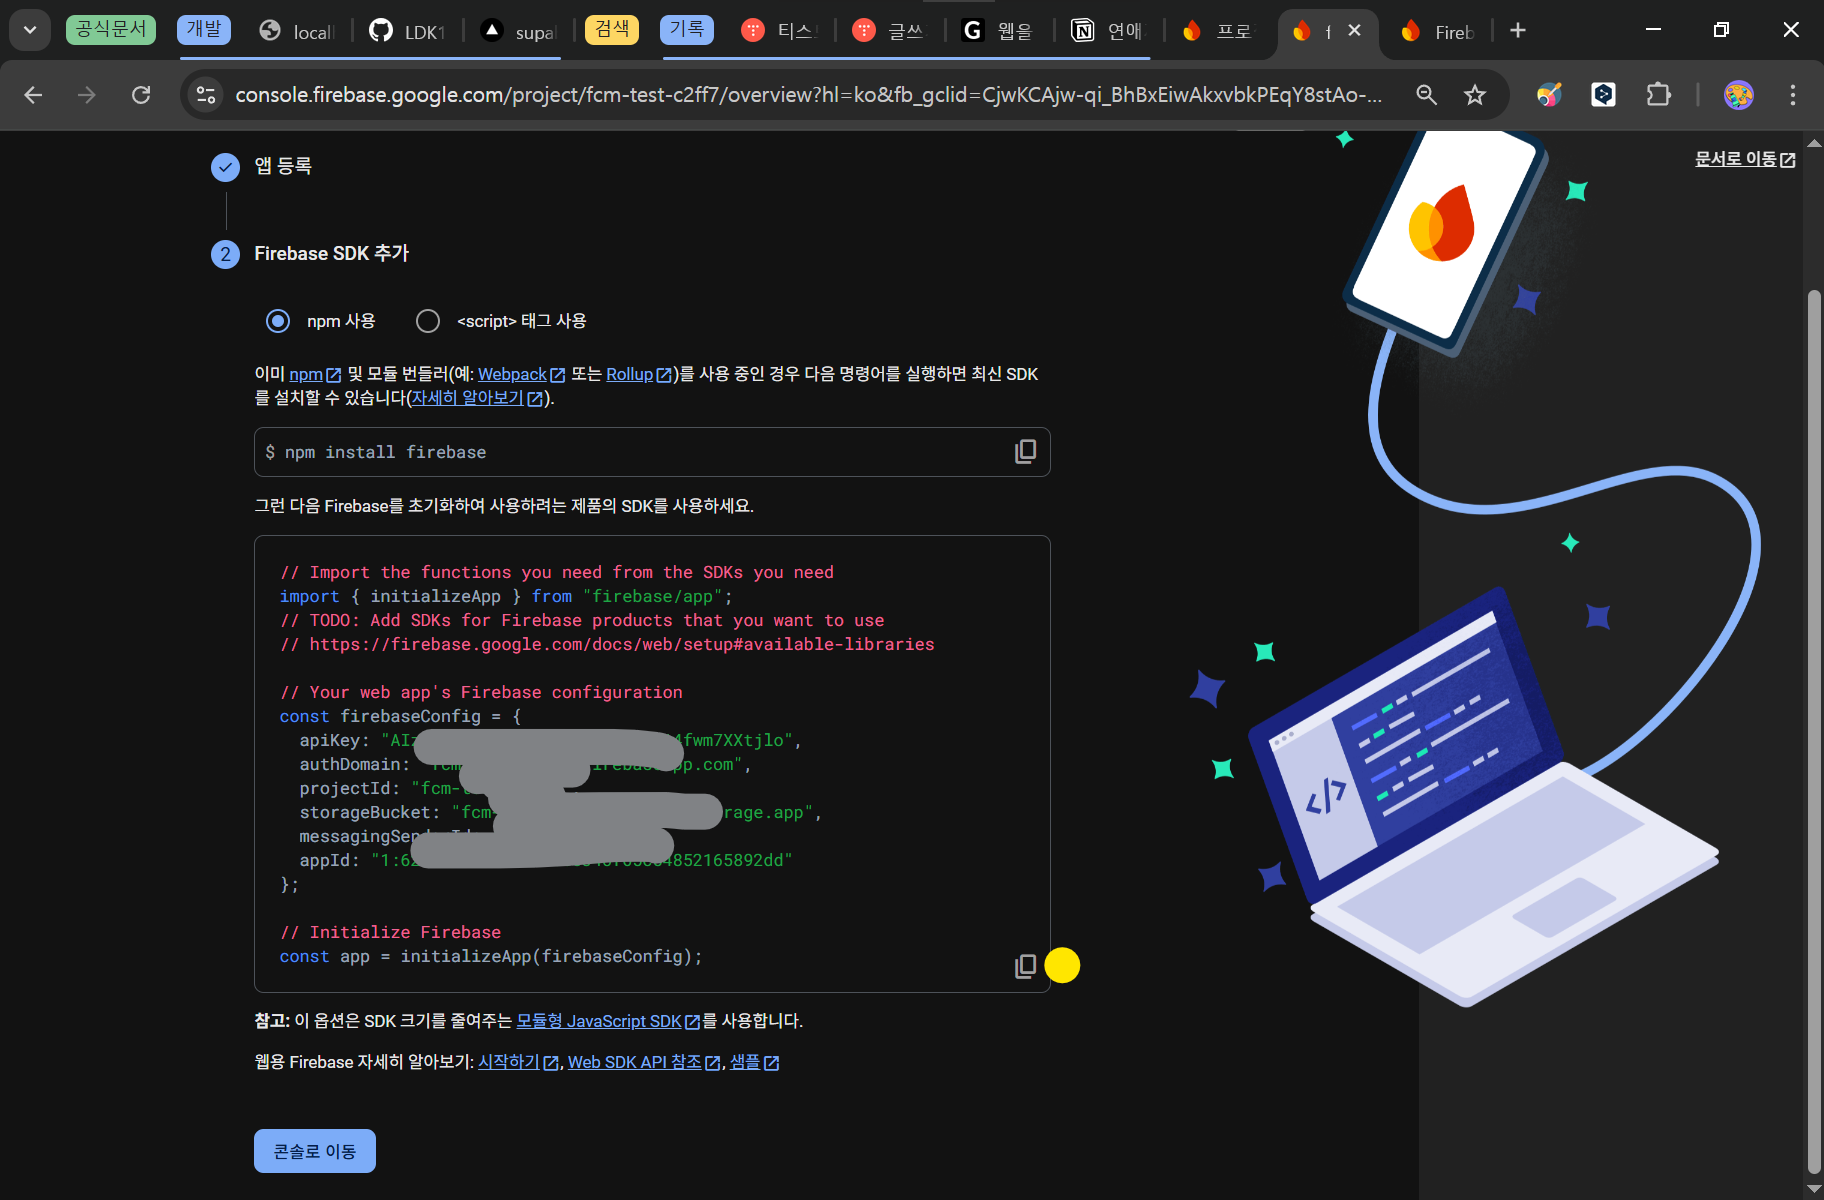Viewport: 1824px width, 1200px height.
Task: Open the Extensions puzzle icon
Action: [x=1659, y=95]
